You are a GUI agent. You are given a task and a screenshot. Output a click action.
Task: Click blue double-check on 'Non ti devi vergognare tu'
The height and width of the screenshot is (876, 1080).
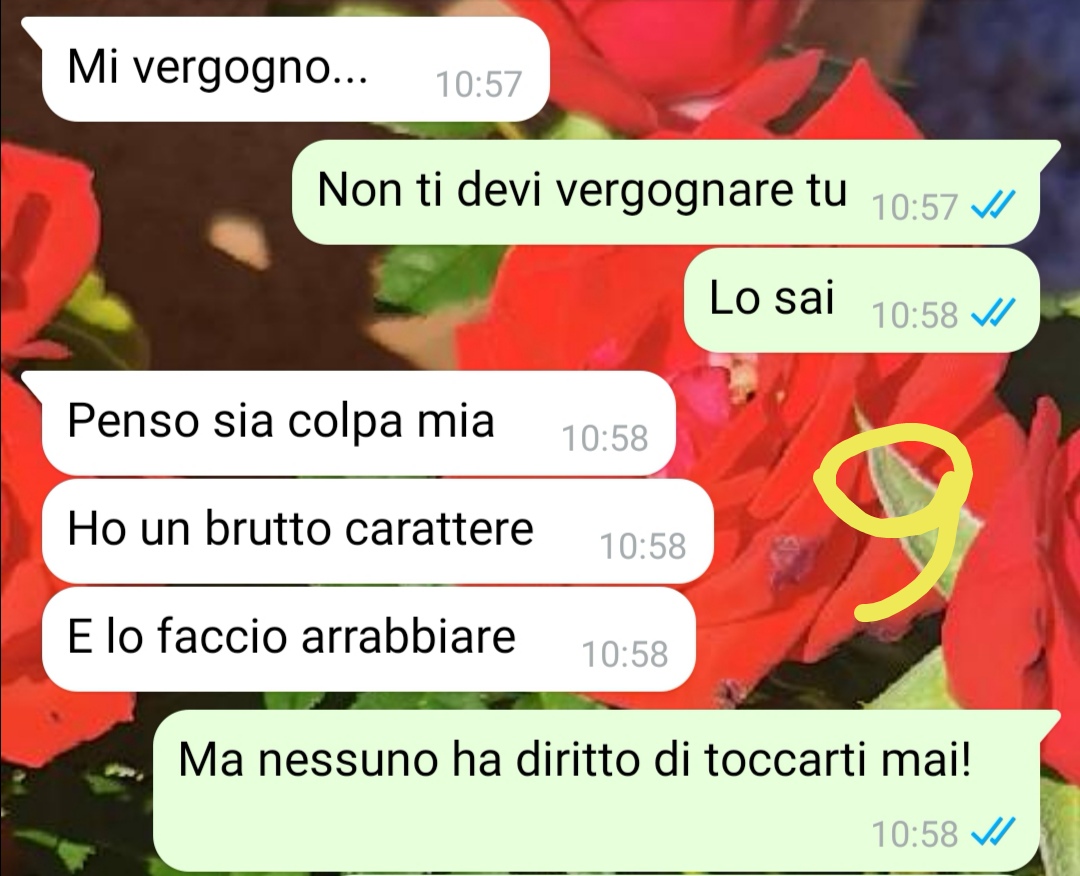993,205
